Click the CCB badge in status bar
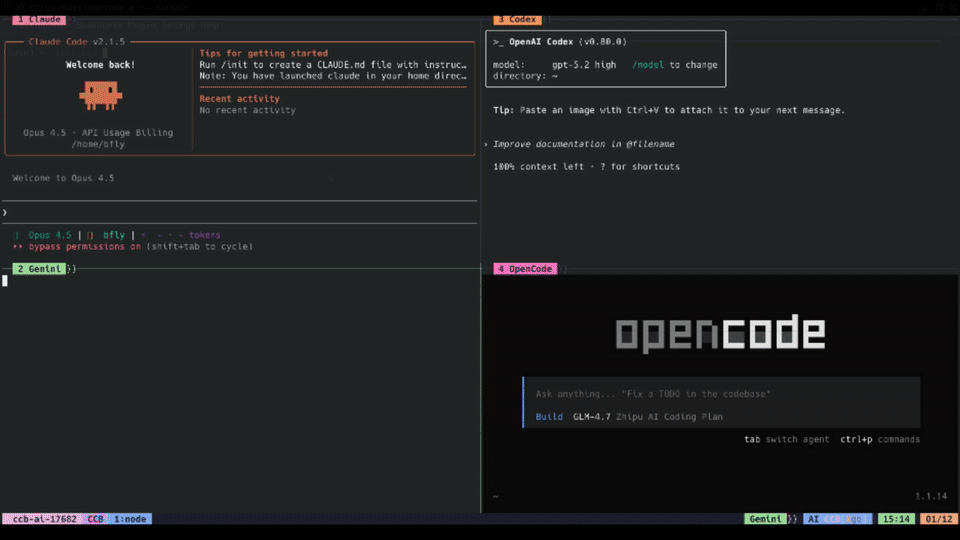This screenshot has width=960, height=540. (96, 519)
